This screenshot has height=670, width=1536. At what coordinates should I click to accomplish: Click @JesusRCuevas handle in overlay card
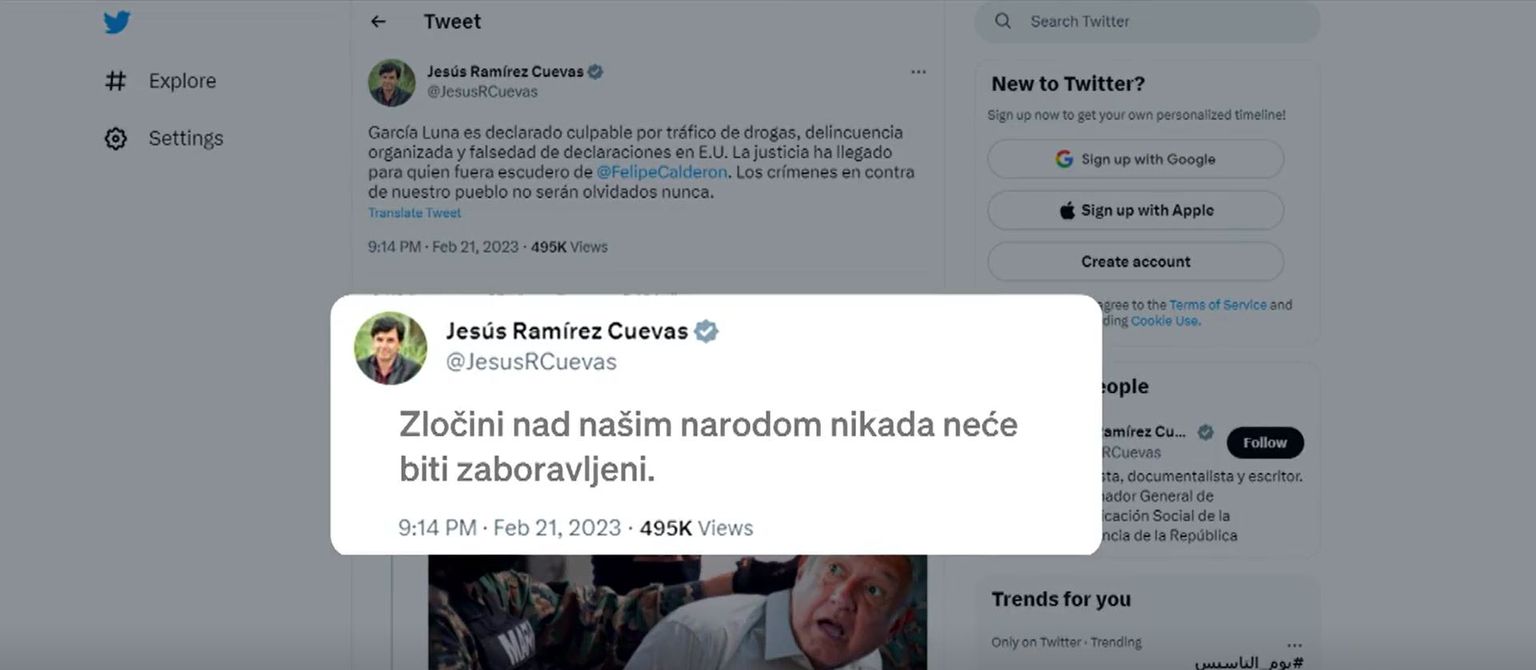(531, 362)
